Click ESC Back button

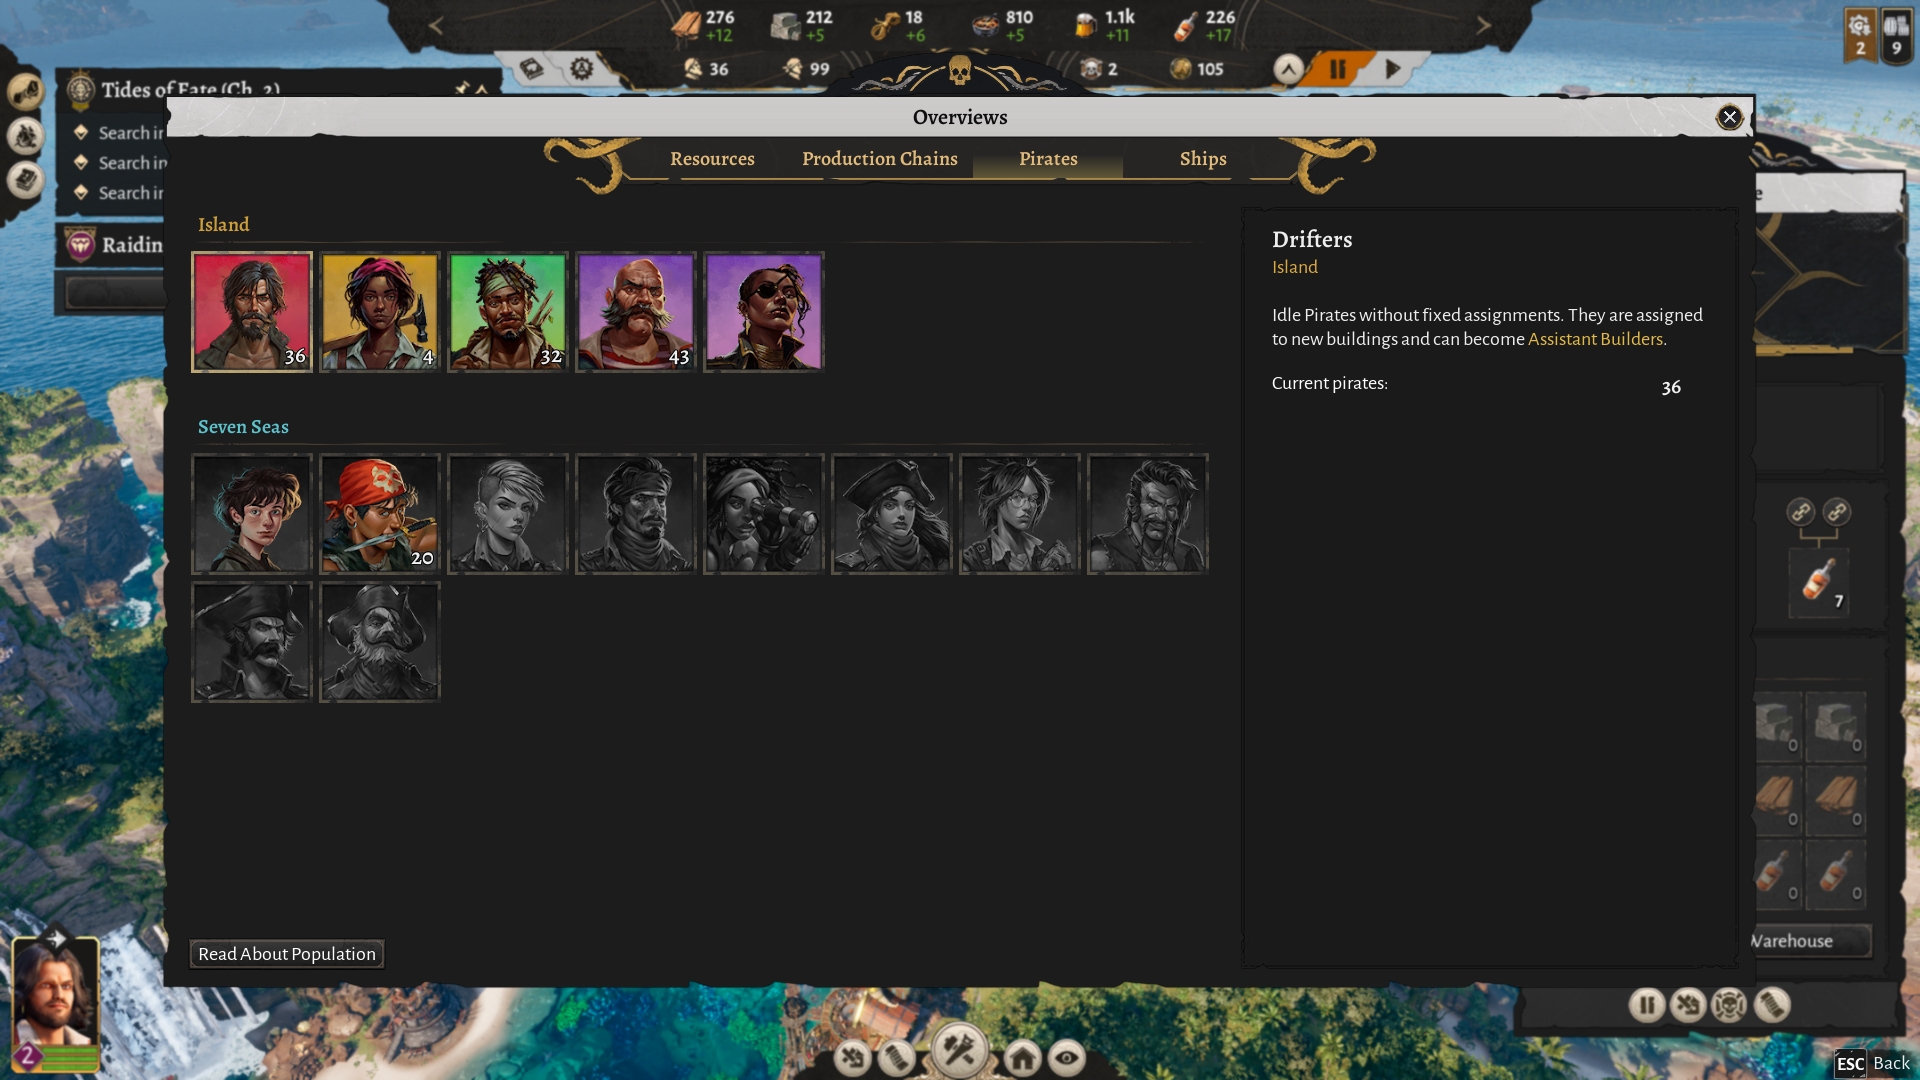(x=1873, y=1063)
